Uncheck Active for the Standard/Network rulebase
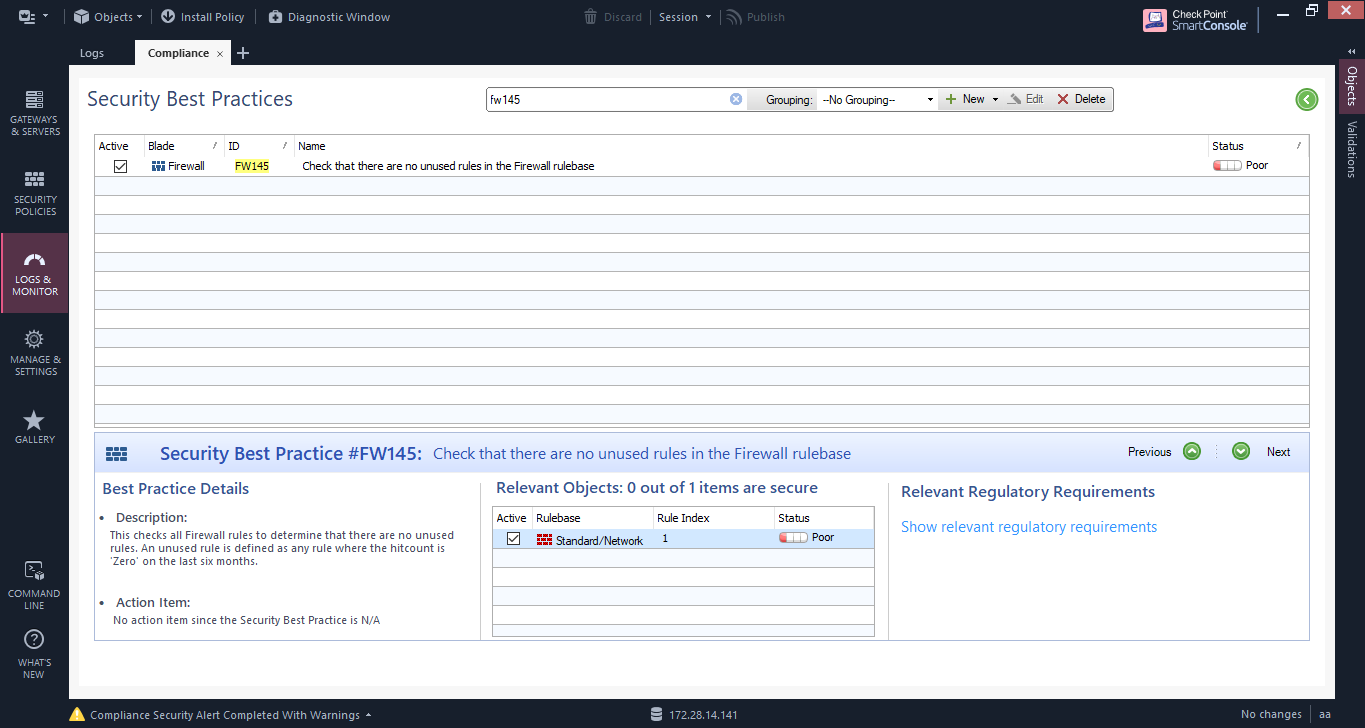The height and width of the screenshot is (728, 1365). 513,538
